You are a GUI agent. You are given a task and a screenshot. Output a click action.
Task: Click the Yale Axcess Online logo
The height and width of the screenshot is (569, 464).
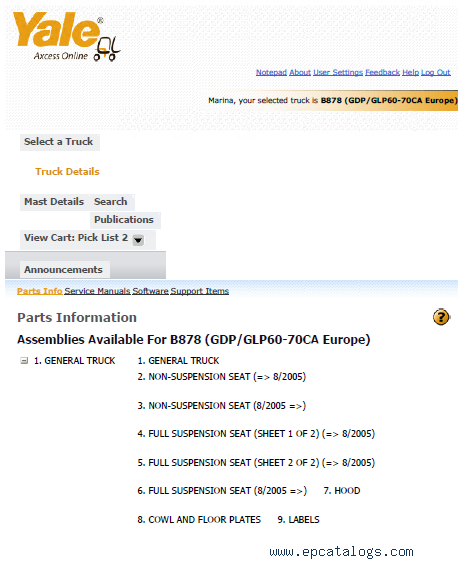66,36
